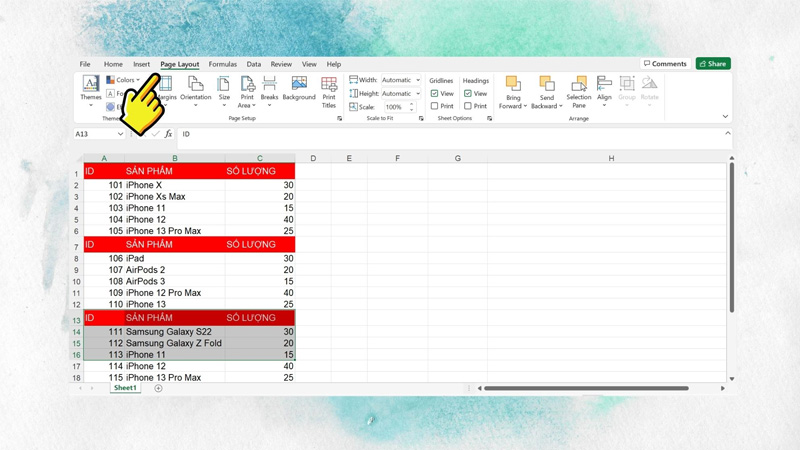
Task: Select column D header
Action: pyautogui.click(x=313, y=158)
